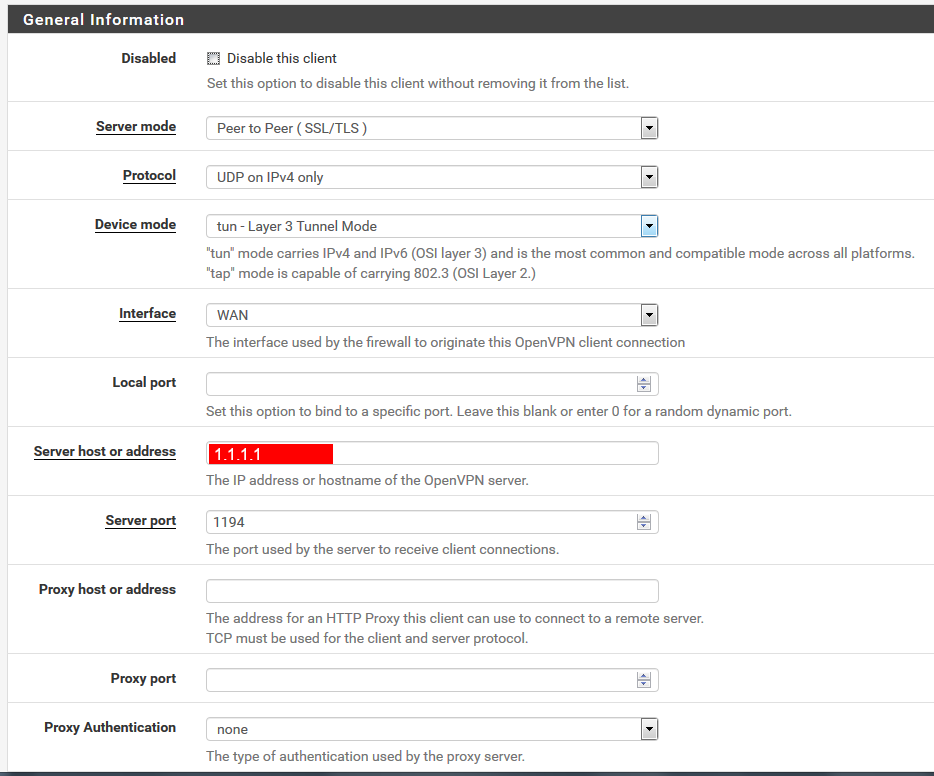Click the Device mode label link
934x776 pixels.
[x=135, y=225]
